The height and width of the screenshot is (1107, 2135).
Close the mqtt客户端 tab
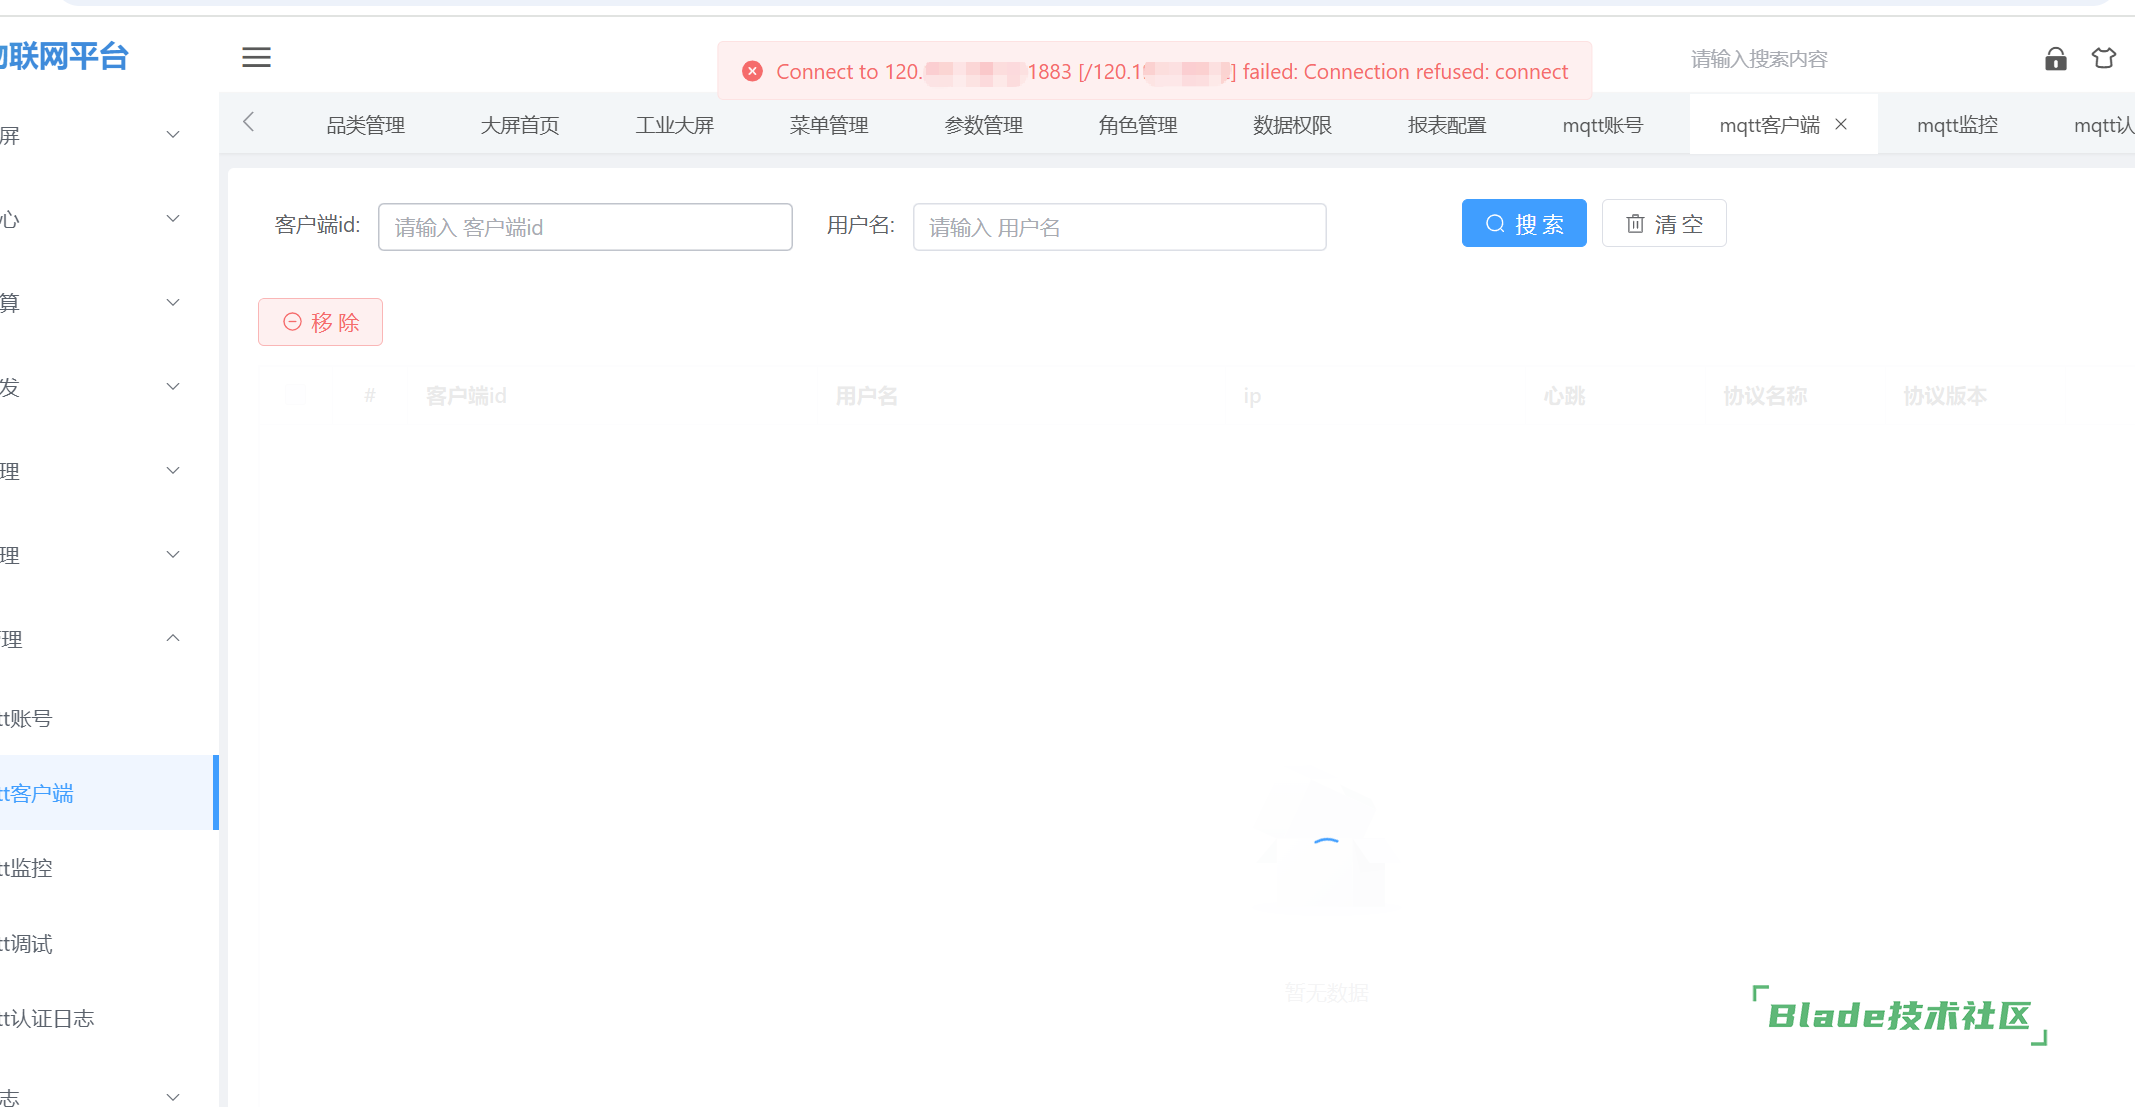tap(1841, 125)
